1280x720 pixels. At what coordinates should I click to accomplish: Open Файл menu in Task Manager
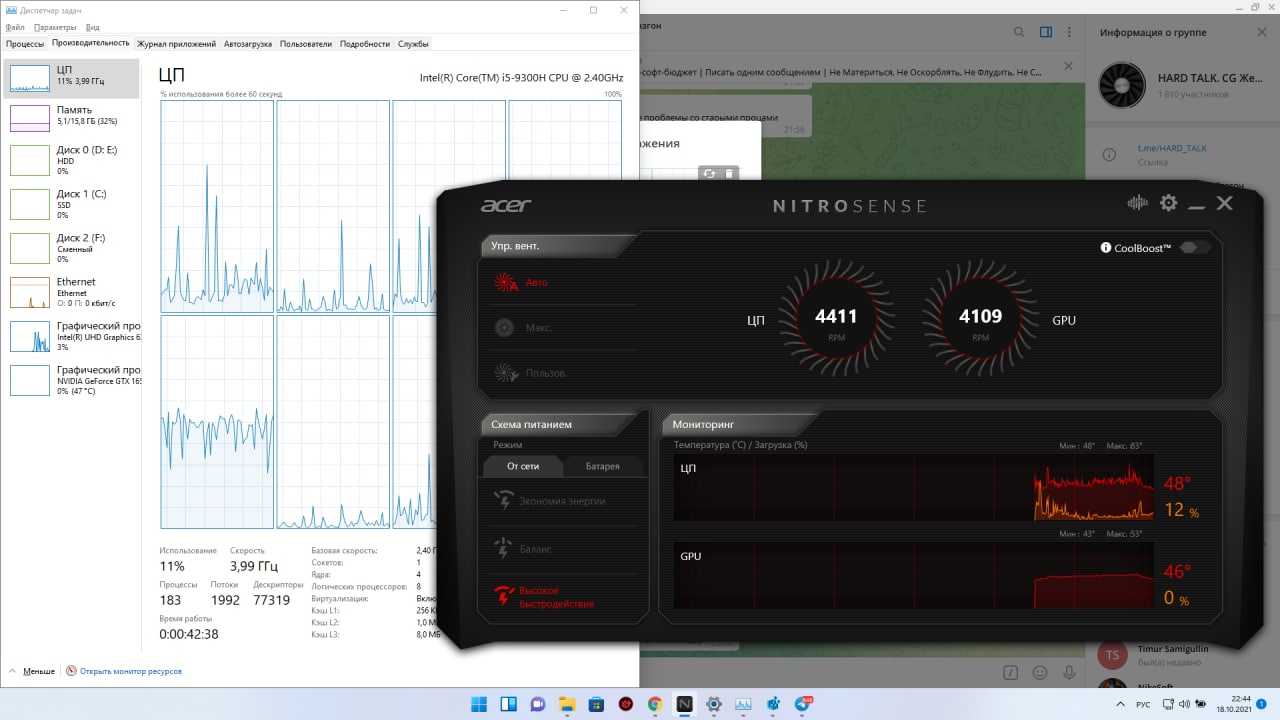click(15, 27)
